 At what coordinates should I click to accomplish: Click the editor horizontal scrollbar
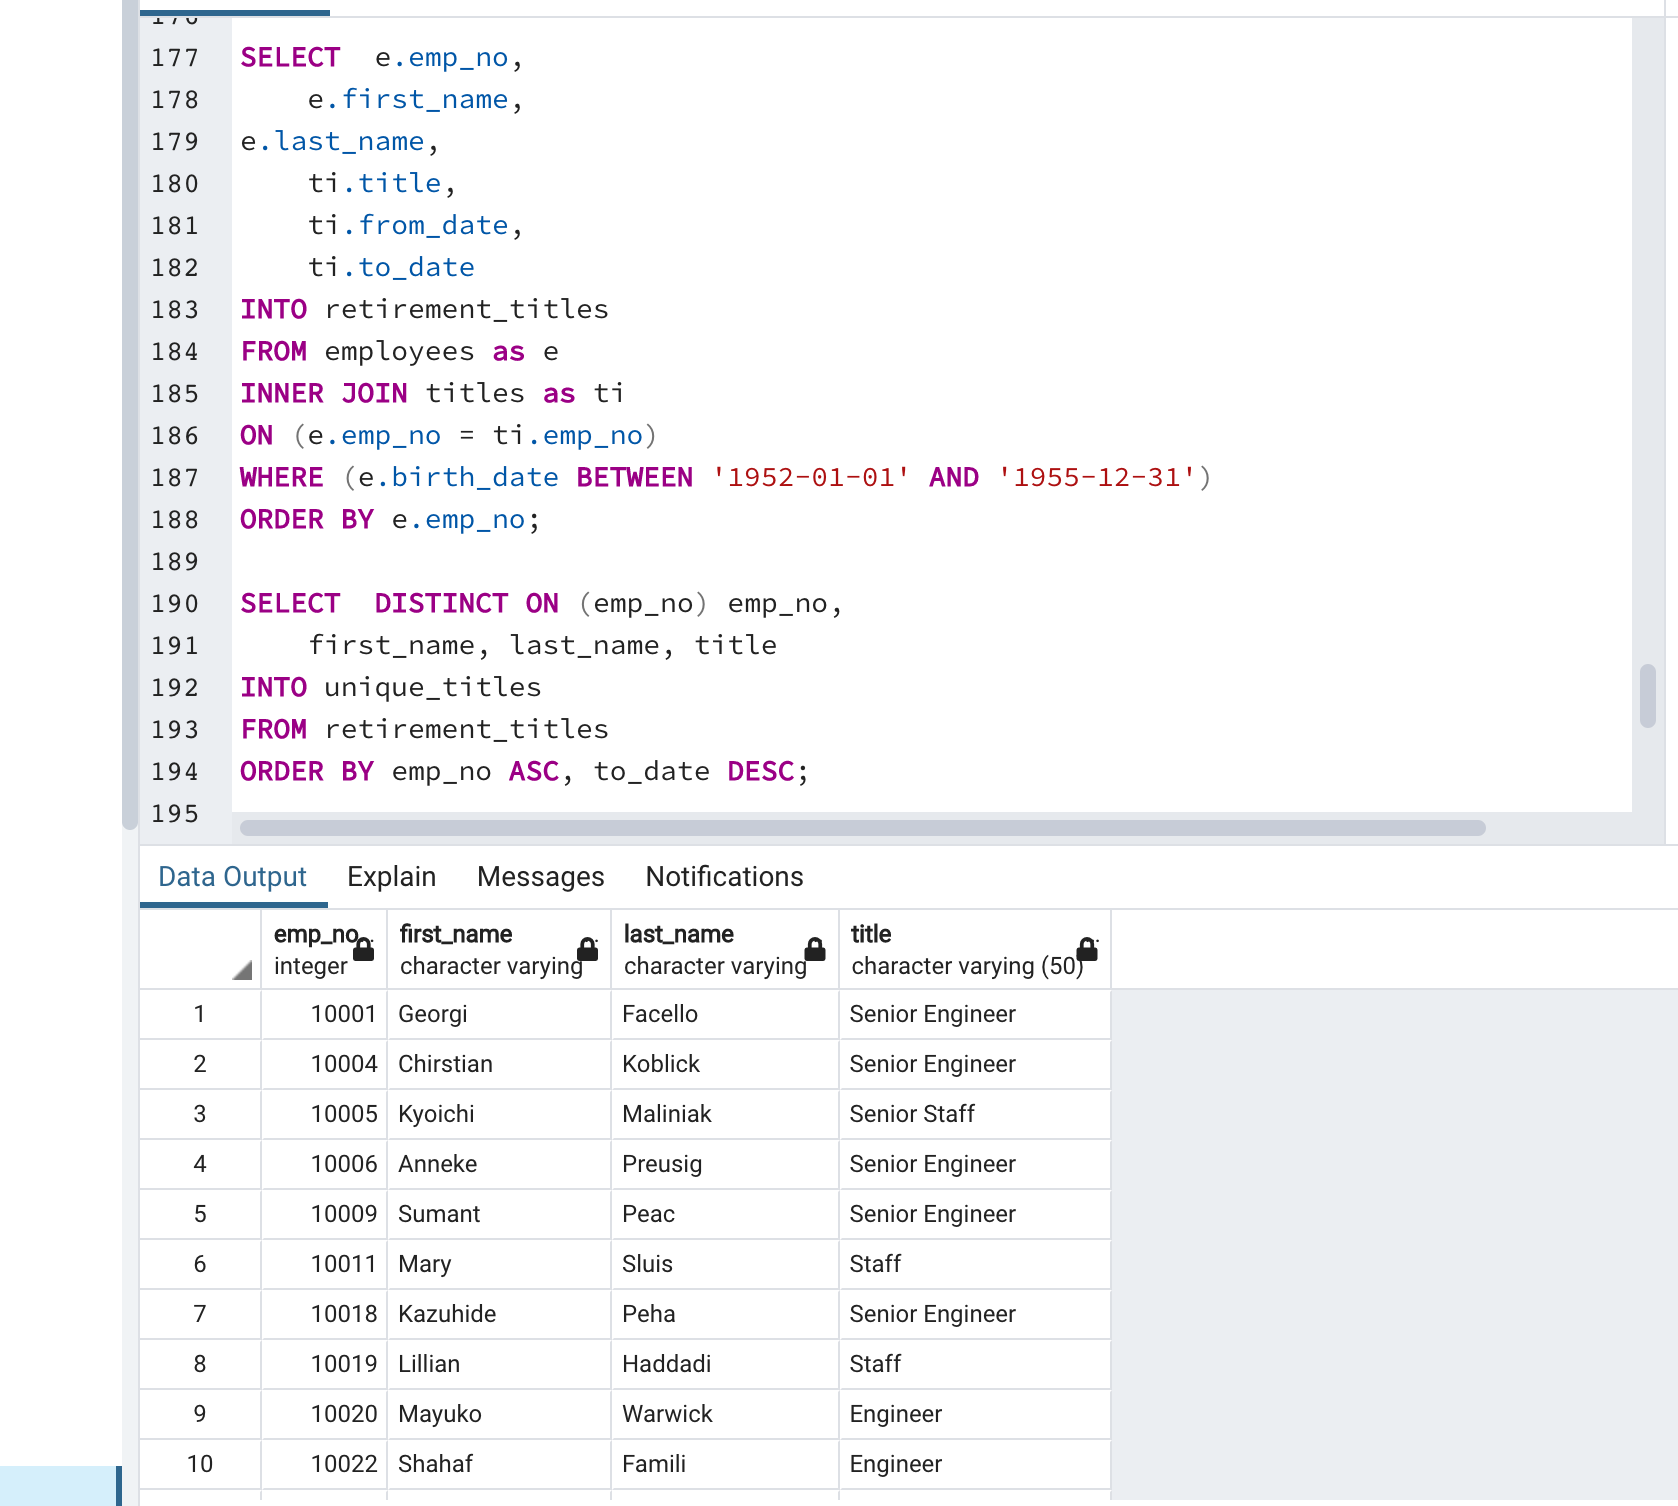862,828
